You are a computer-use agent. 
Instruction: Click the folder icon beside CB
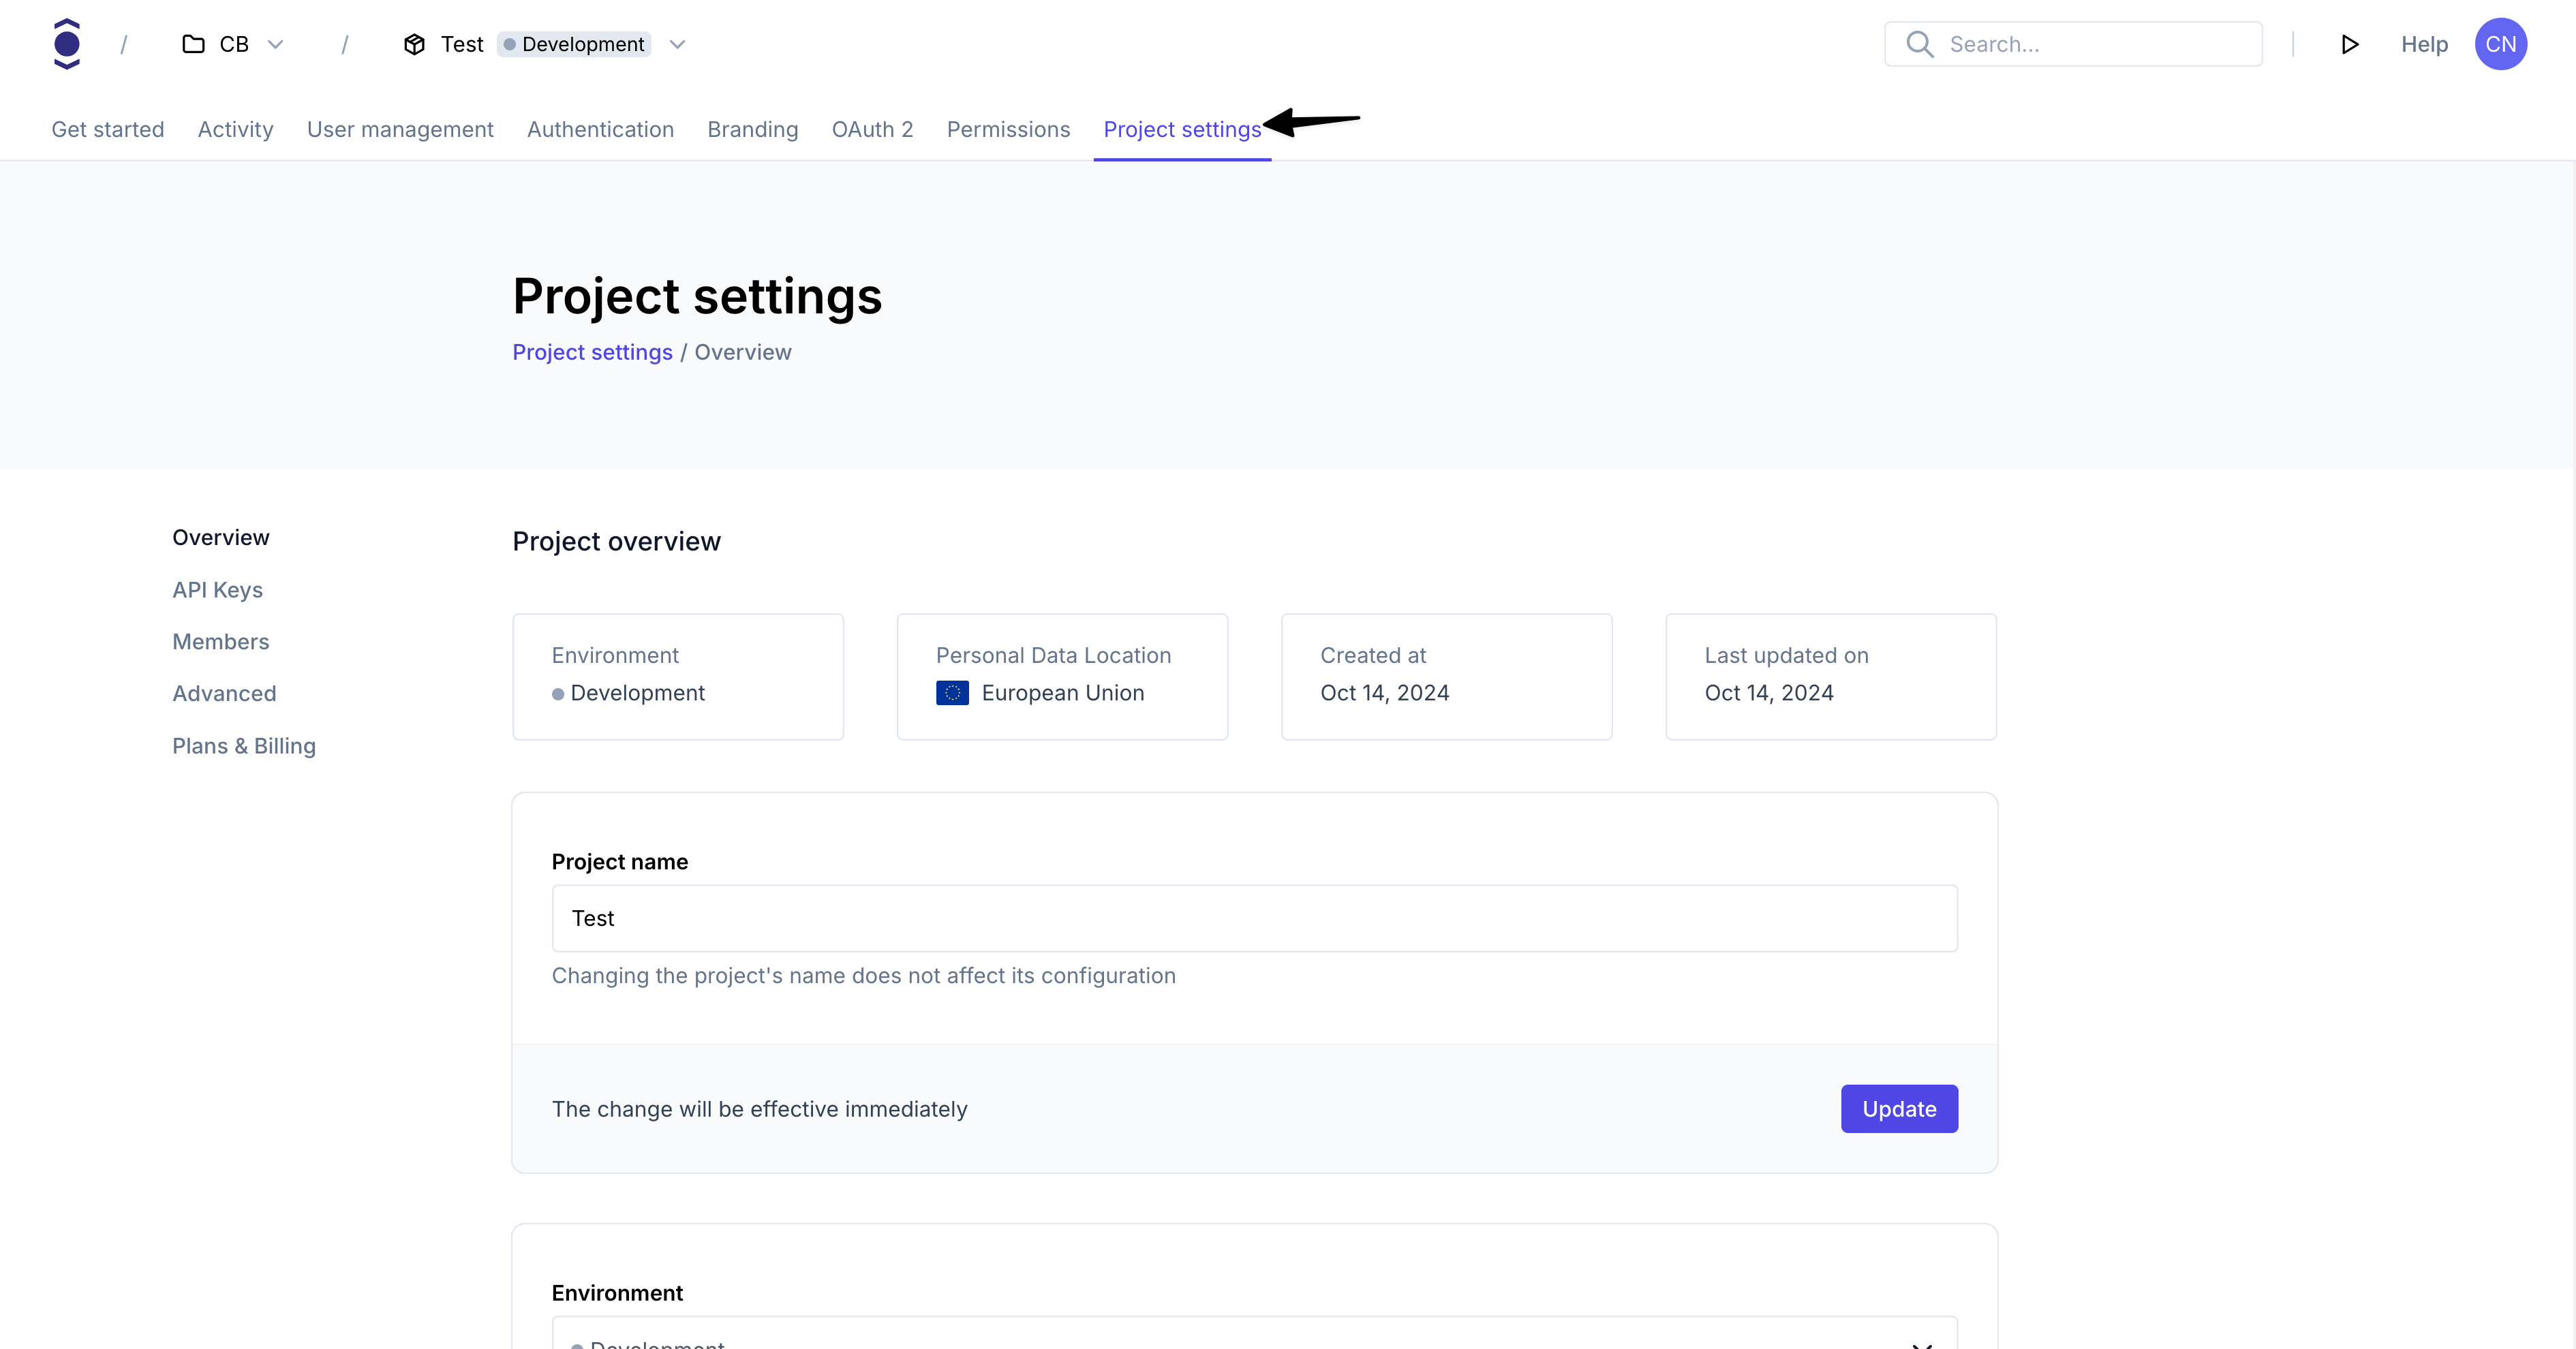[192, 44]
